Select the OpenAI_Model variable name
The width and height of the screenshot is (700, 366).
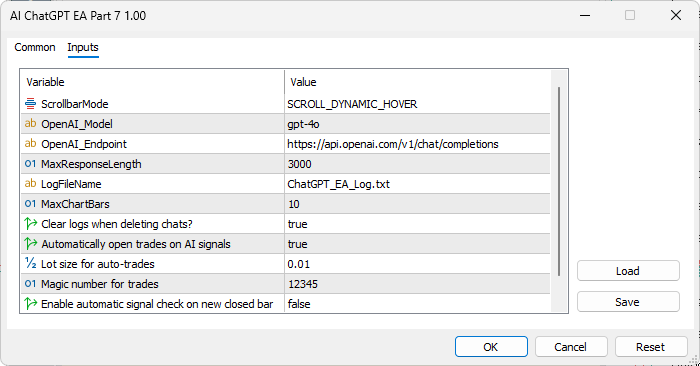click(x=77, y=124)
